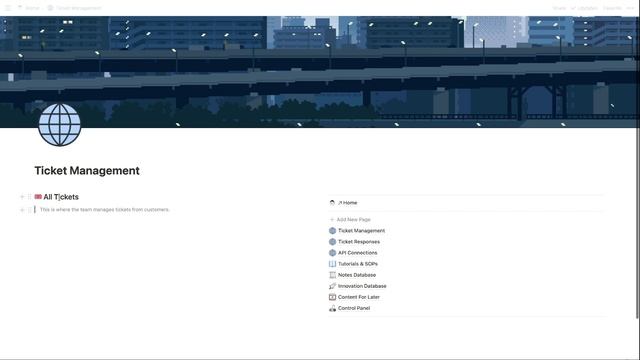This screenshot has height=360, width=640.
Task: Click the Innovation Database rocket icon
Action: pyautogui.click(x=332, y=286)
